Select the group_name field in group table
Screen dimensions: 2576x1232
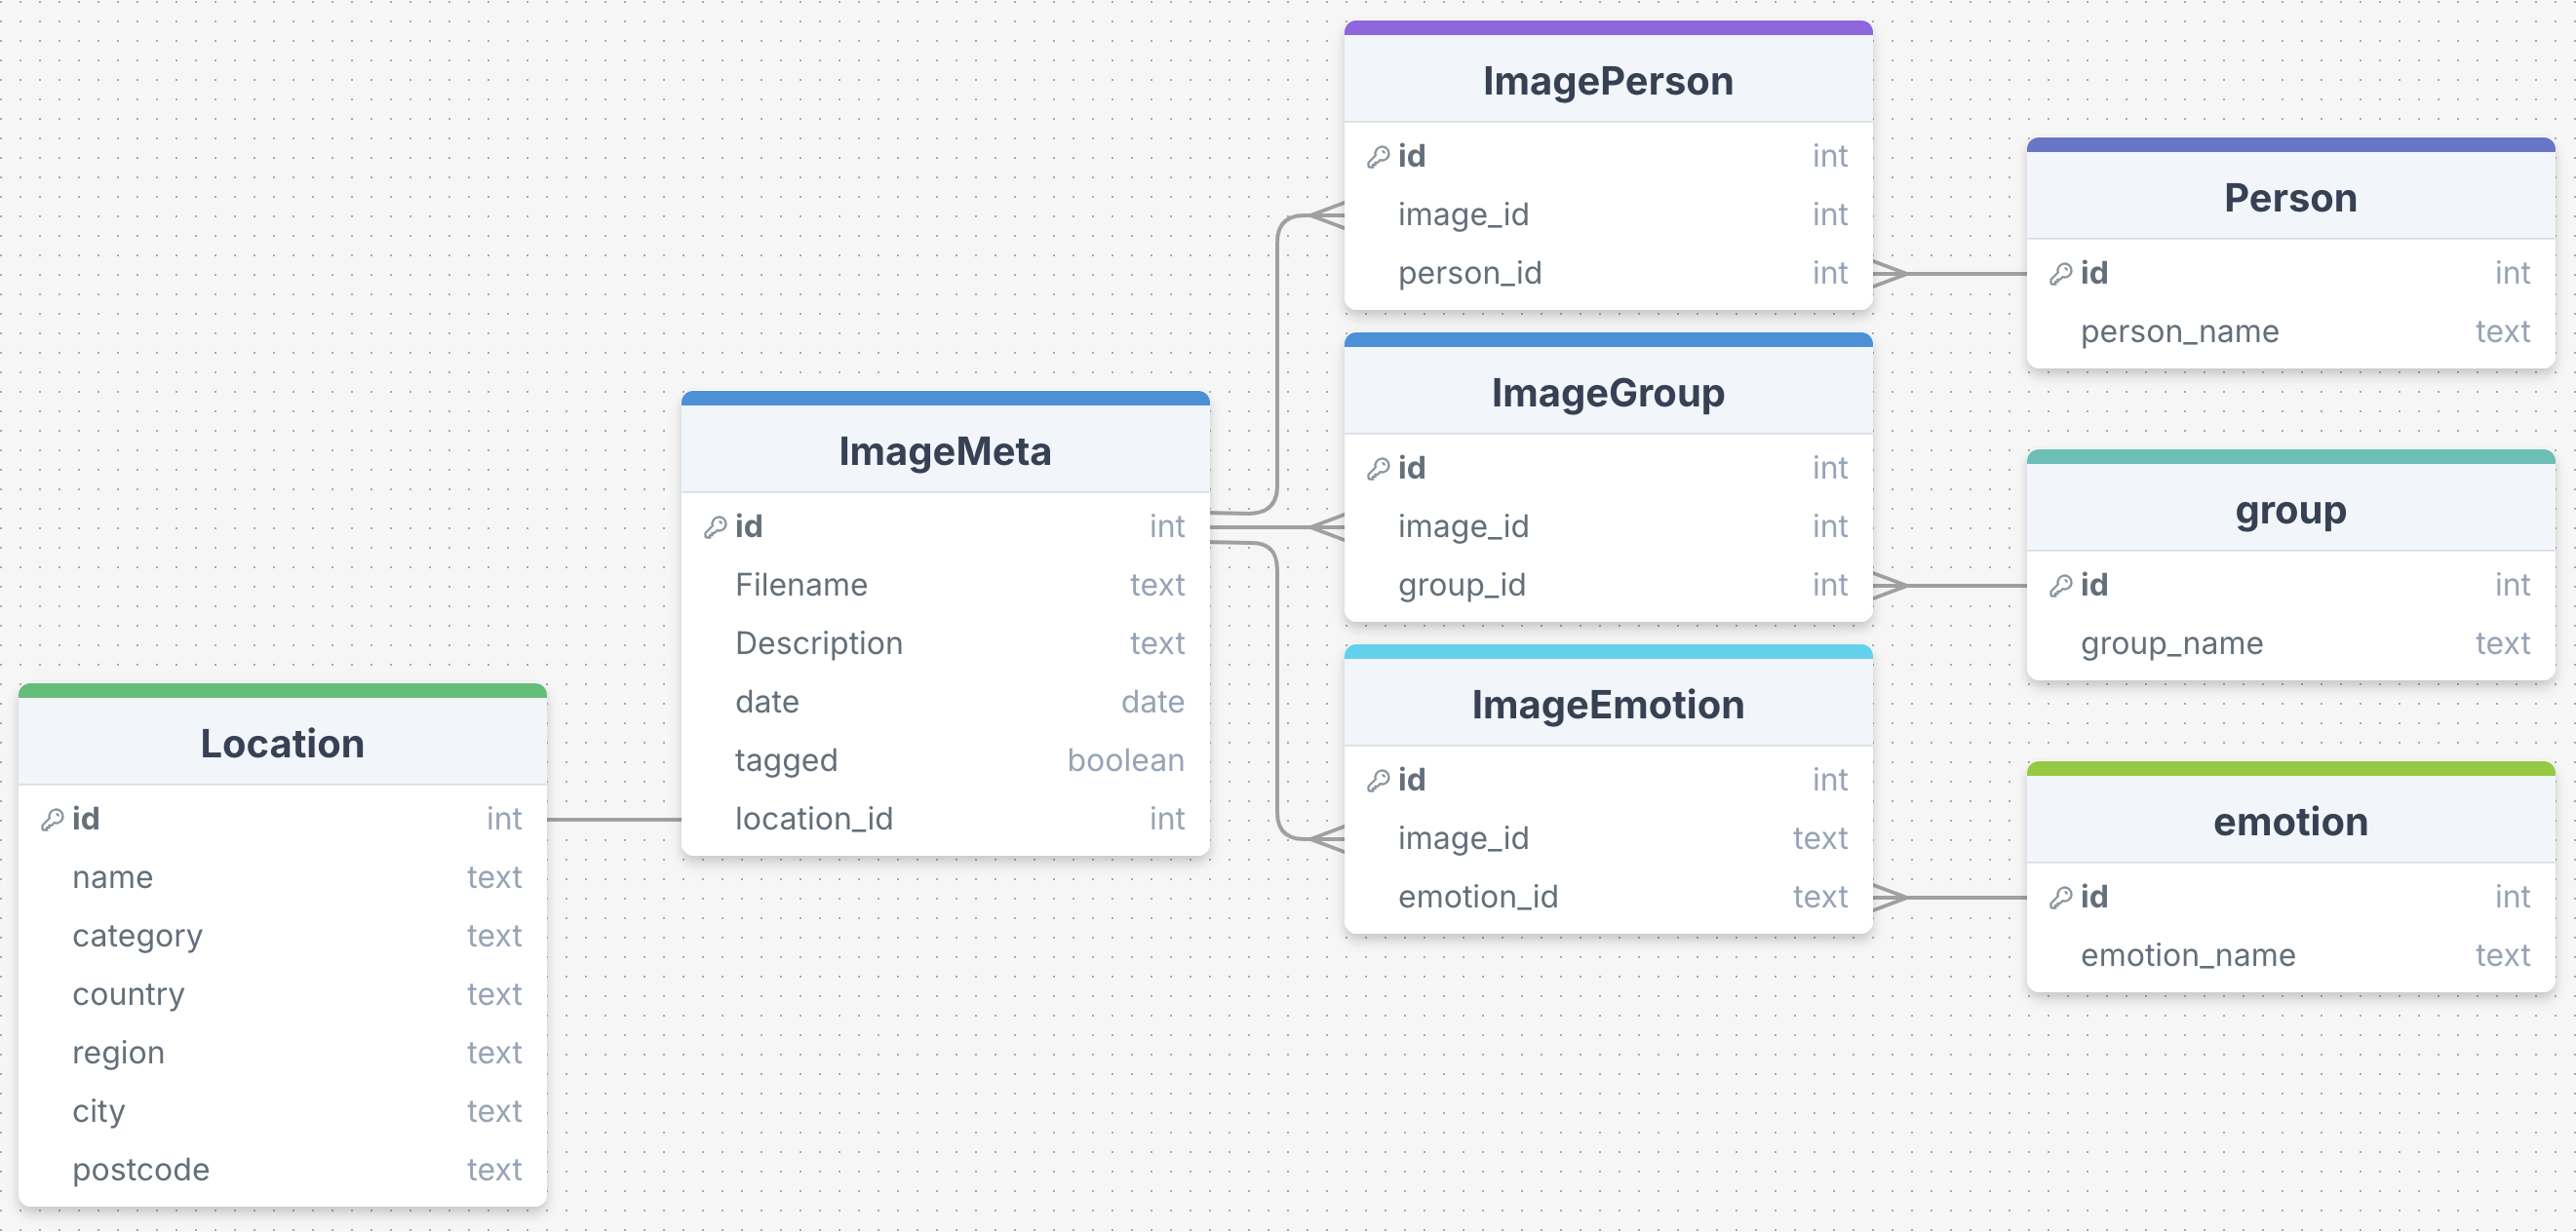coord(2291,644)
